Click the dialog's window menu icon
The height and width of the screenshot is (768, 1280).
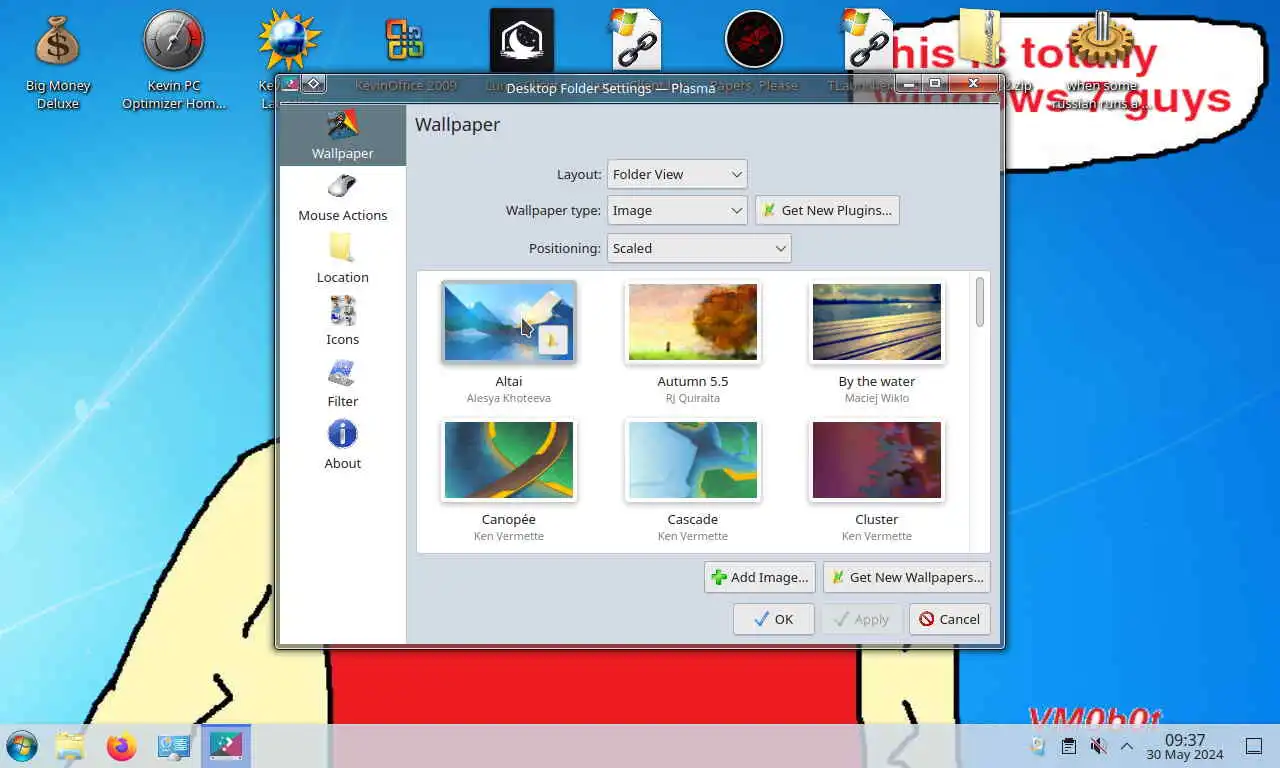click(x=290, y=84)
